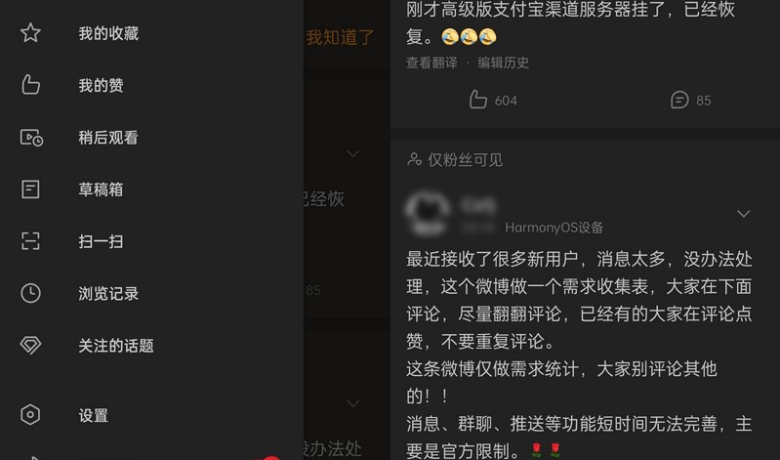Expand the dimmed chevron above 已经恢

click(353, 154)
